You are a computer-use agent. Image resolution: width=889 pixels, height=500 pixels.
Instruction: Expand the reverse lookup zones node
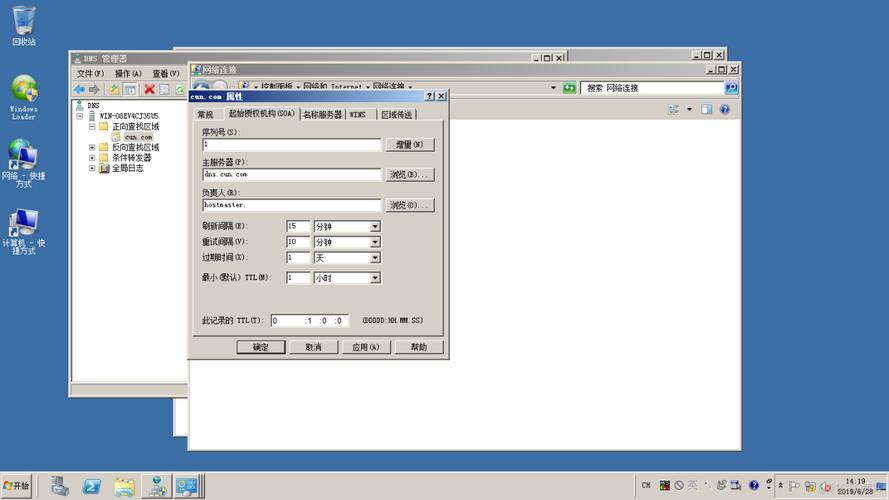click(x=92, y=147)
